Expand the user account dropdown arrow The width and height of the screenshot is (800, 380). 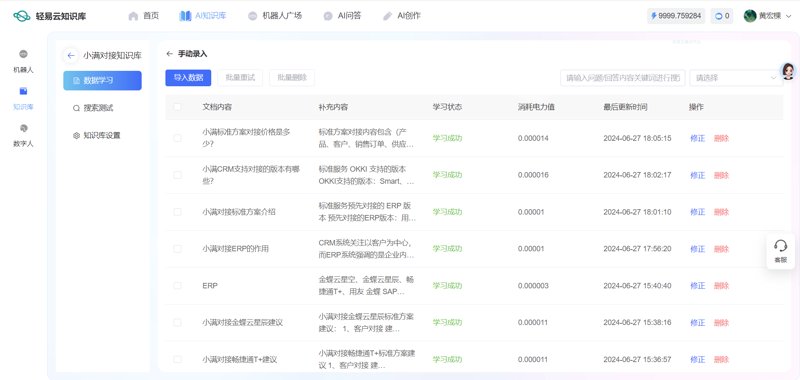tap(789, 16)
